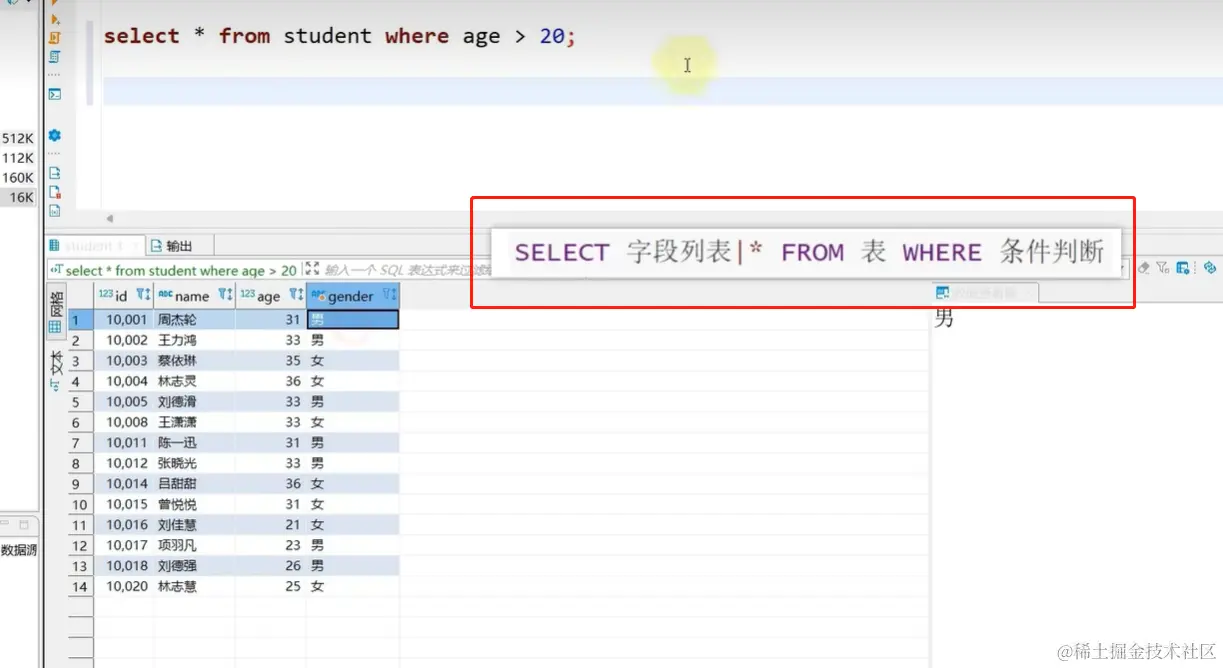Select the value viewer panel tab
Viewport: 1223px width, 668px height.
point(985,292)
